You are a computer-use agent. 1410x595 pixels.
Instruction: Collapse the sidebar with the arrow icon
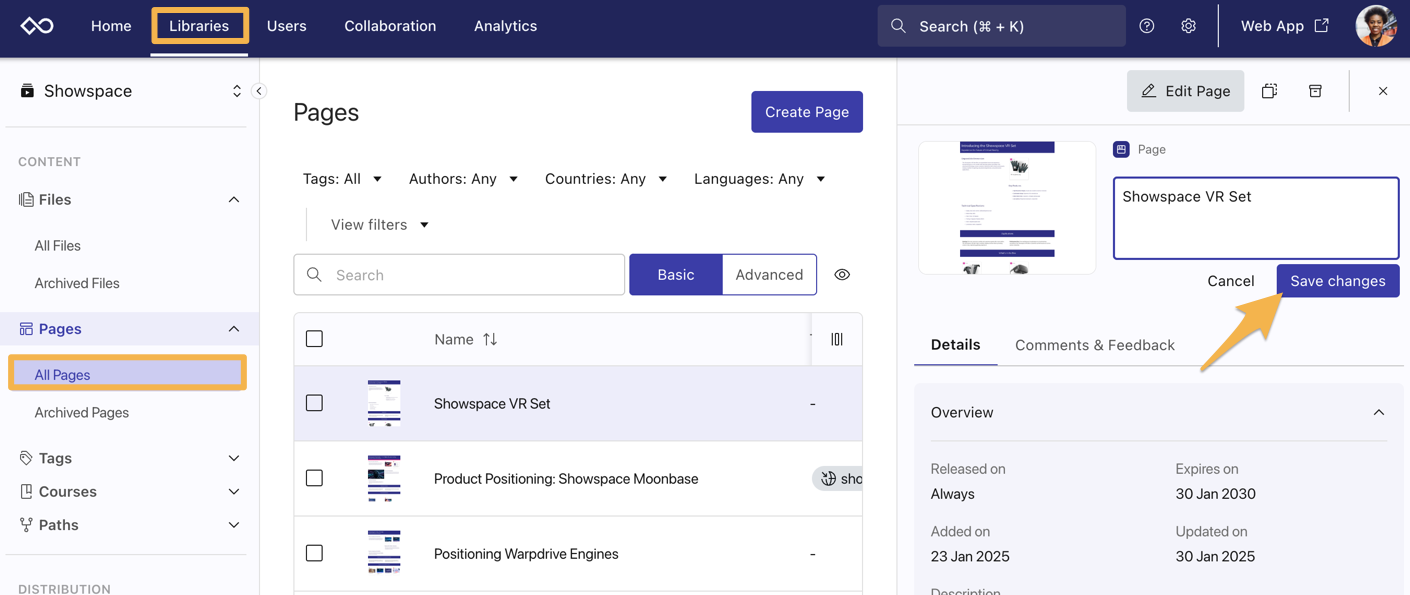(x=259, y=91)
